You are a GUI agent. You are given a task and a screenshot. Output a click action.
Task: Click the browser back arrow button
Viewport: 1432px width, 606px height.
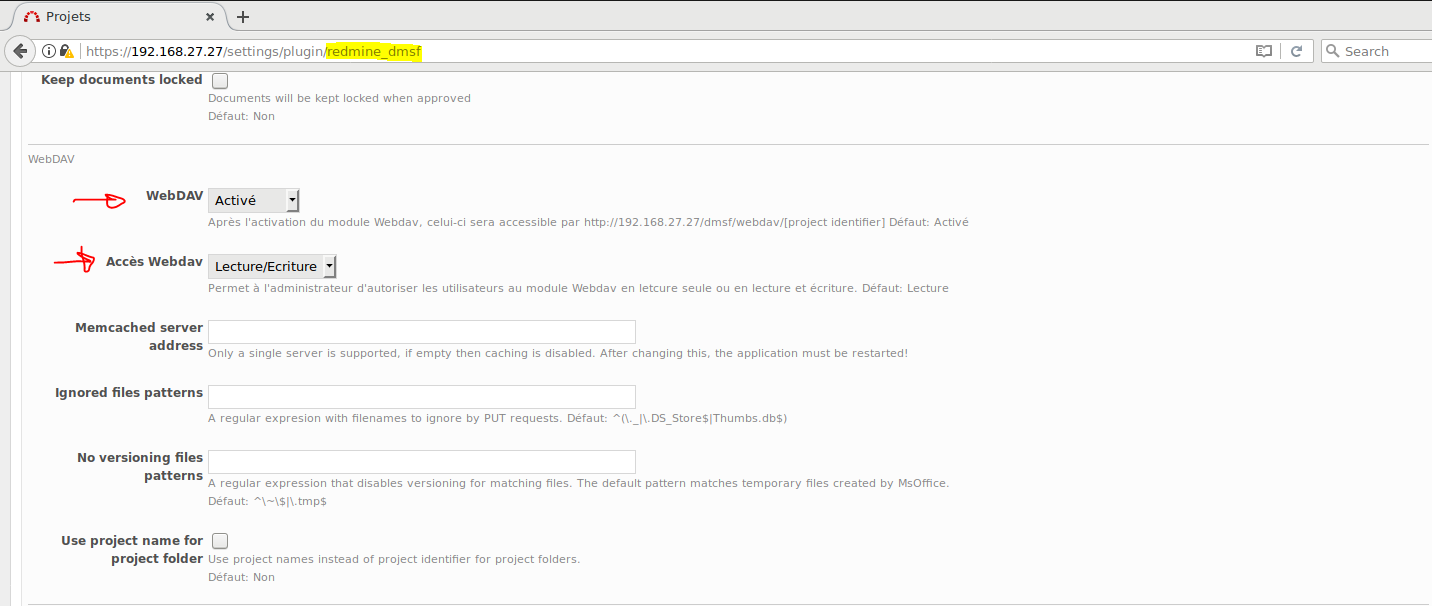(19, 51)
